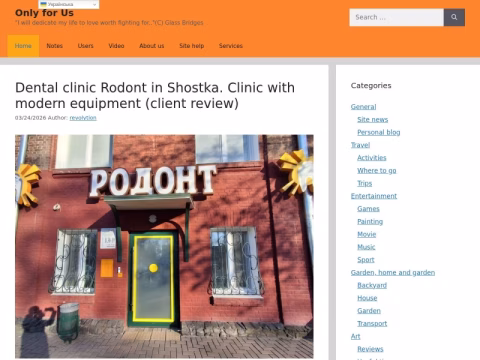
Task: Open the Personal blog category
Action: [x=379, y=132]
